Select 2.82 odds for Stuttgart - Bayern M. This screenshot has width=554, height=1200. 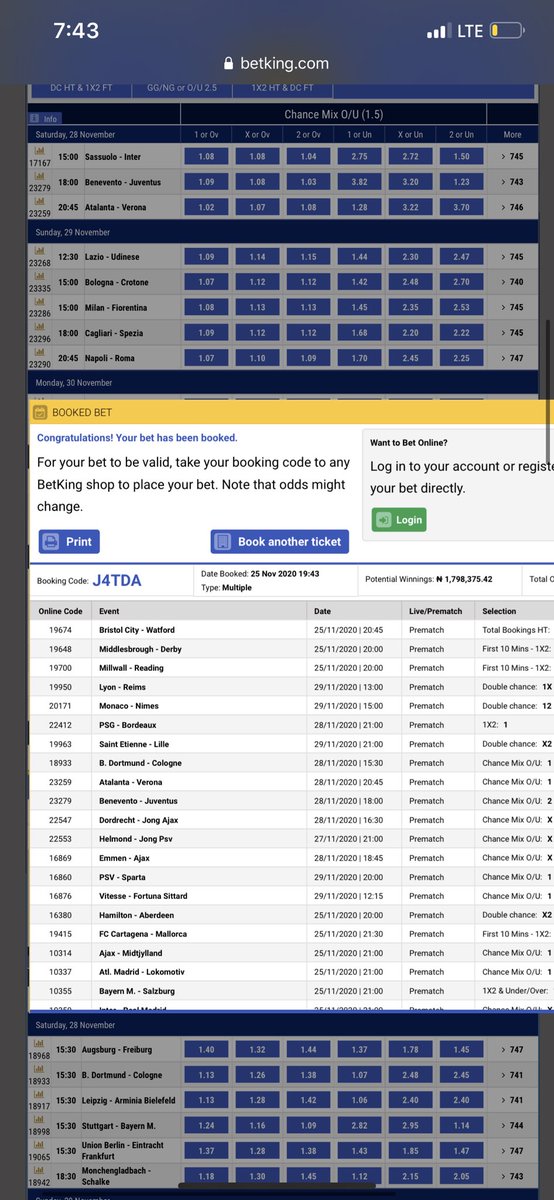pyautogui.click(x=359, y=1124)
